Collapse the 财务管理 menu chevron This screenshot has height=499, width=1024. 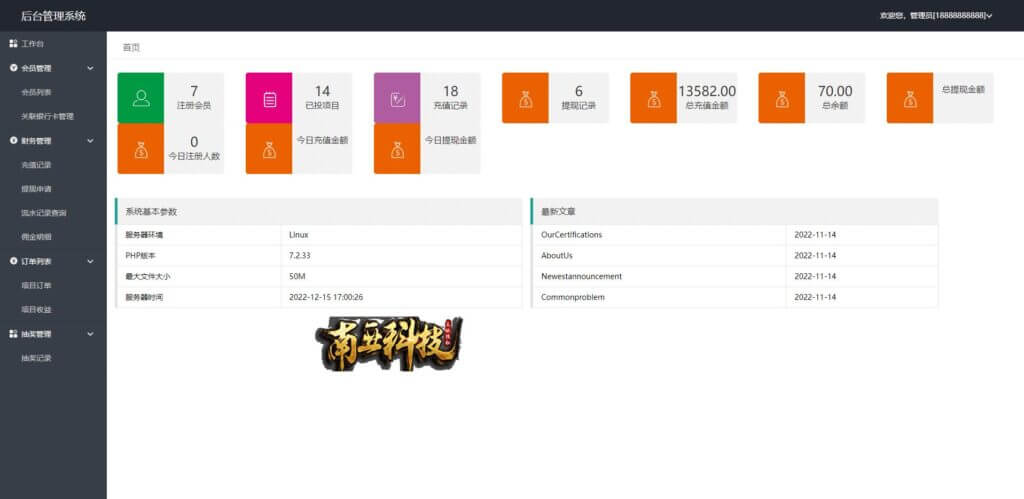pyautogui.click(x=90, y=140)
